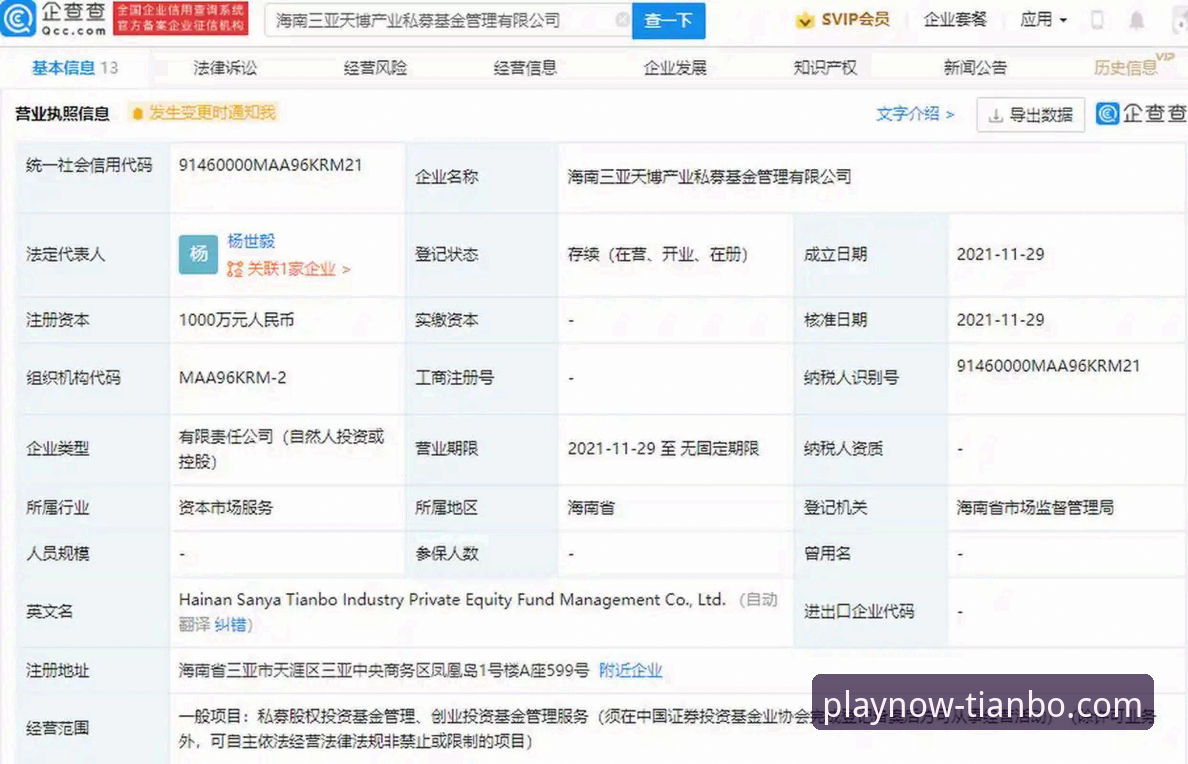Click the 查一下 search button

pyautogui.click(x=668, y=20)
